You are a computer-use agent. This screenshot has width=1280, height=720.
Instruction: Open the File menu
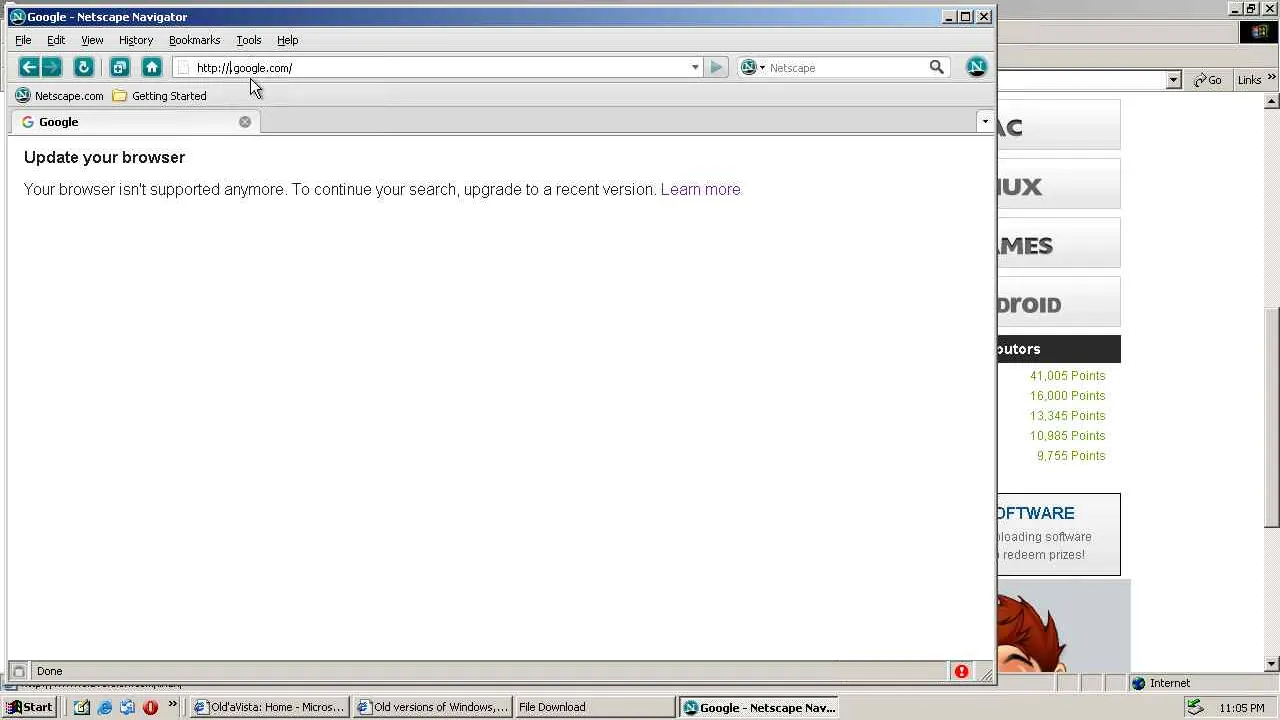click(23, 40)
